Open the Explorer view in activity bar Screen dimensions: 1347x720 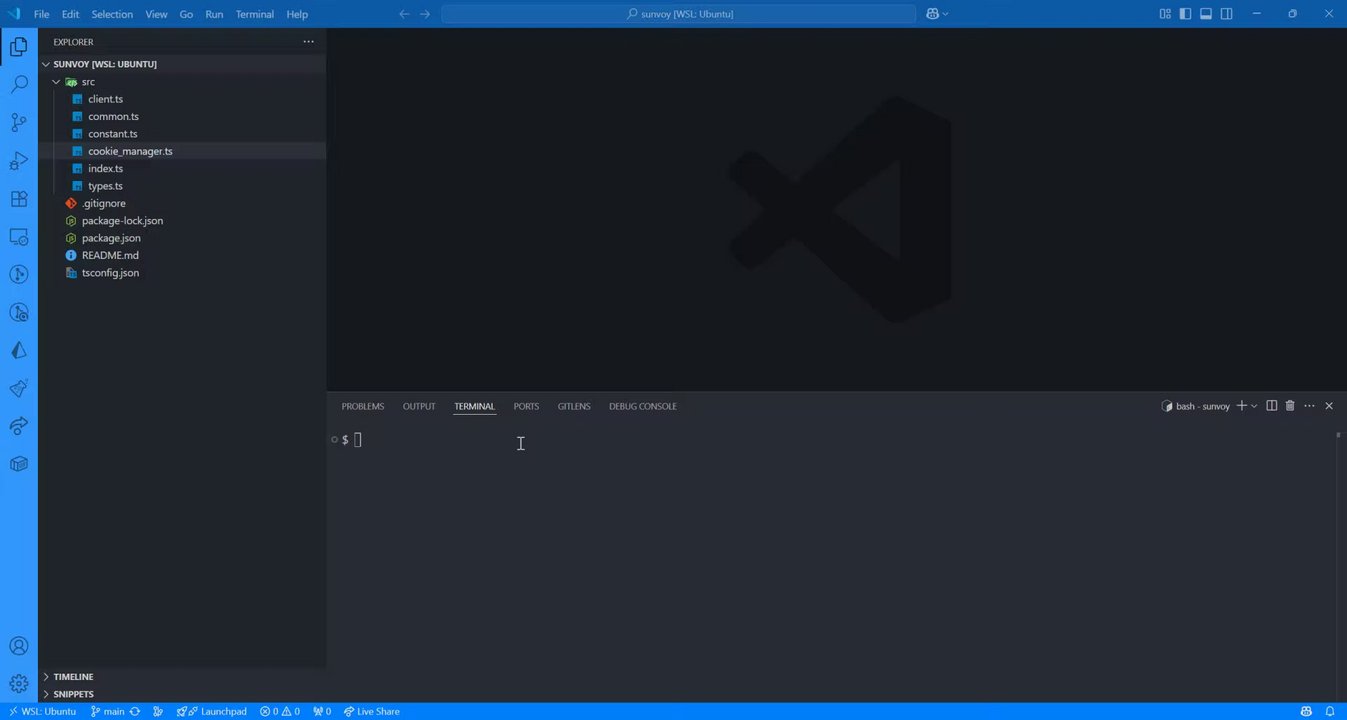click(x=18, y=47)
